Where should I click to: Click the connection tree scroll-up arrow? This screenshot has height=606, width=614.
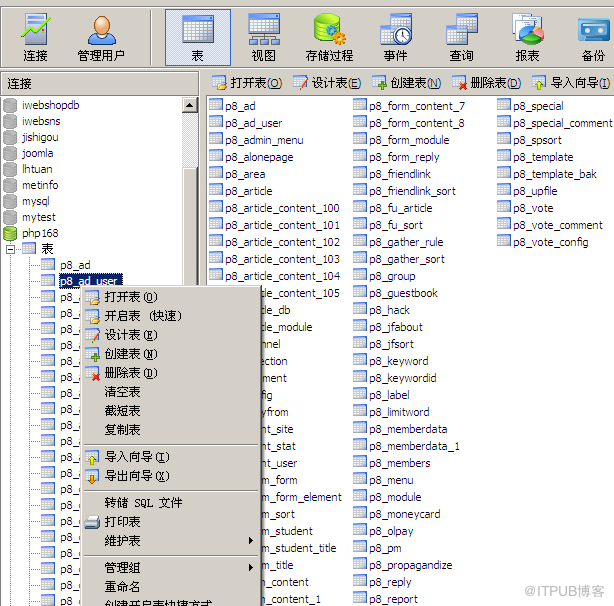click(x=190, y=105)
